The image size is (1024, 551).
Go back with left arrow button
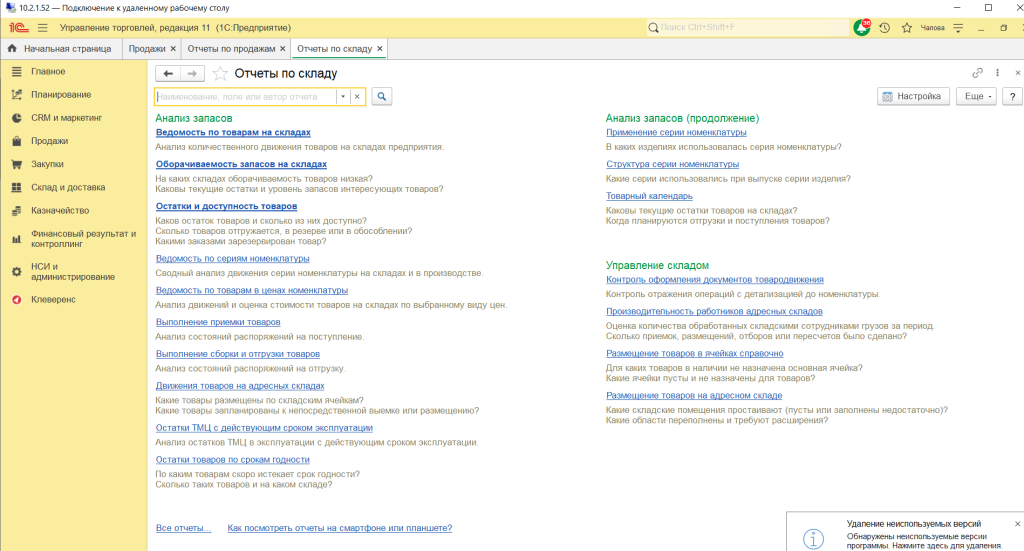click(168, 74)
